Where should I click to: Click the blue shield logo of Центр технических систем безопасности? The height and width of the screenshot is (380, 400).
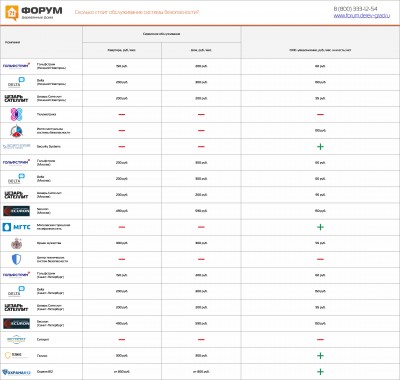point(16,259)
